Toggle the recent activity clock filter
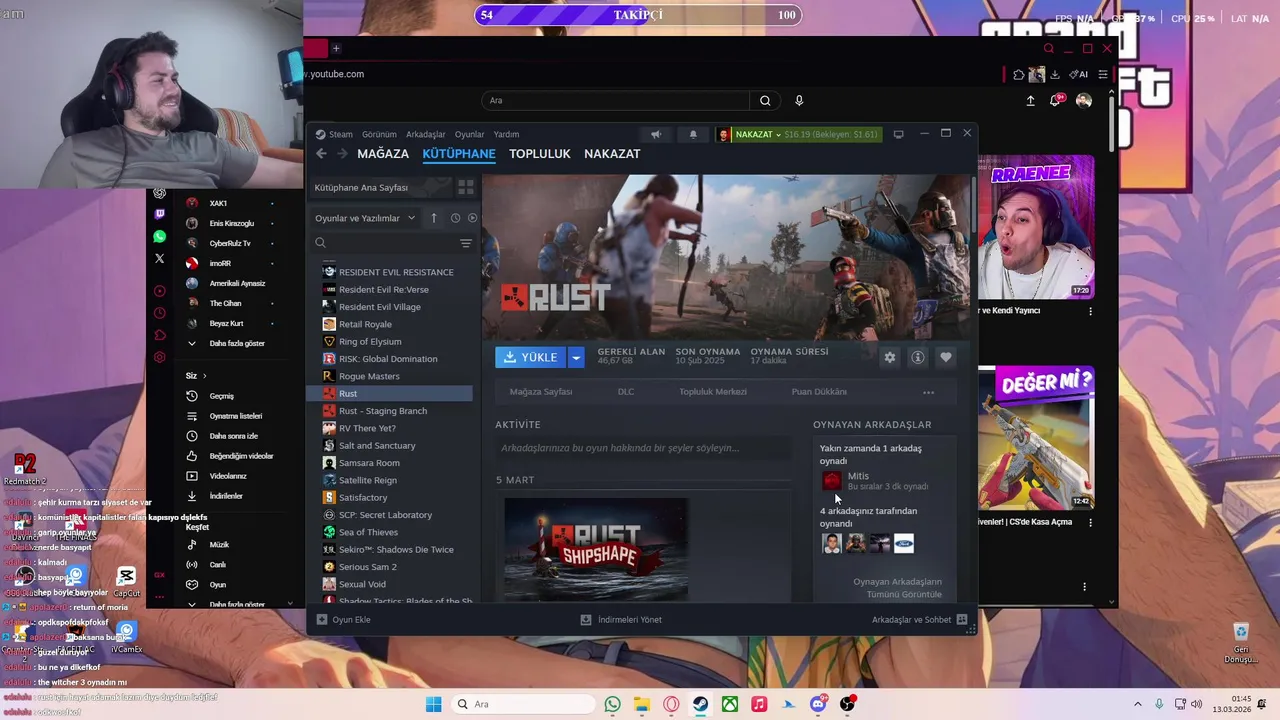This screenshot has height=720, width=1280. tap(455, 218)
